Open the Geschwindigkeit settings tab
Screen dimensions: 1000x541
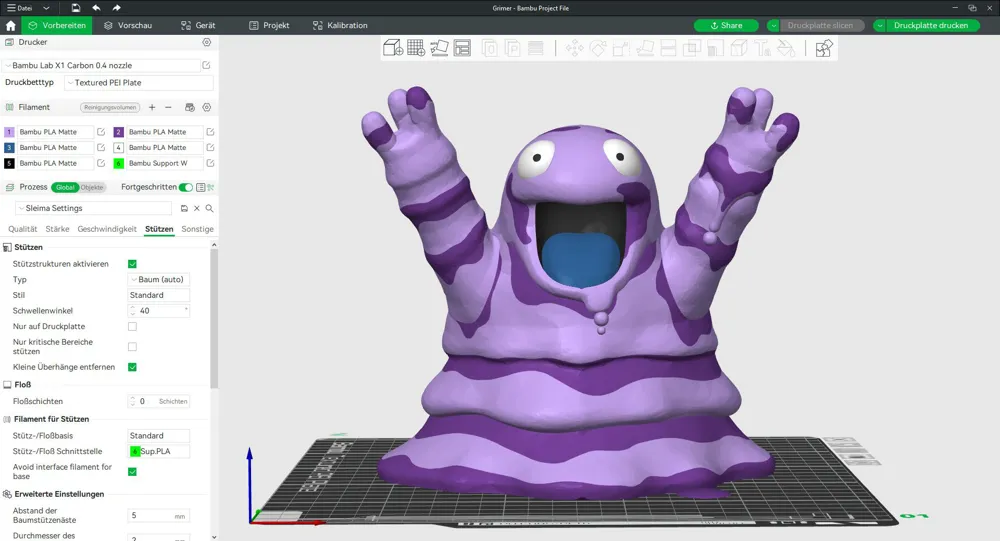click(x=107, y=229)
